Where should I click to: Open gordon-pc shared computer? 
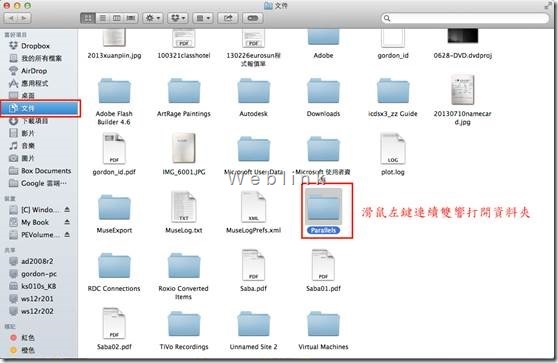[x=39, y=274]
